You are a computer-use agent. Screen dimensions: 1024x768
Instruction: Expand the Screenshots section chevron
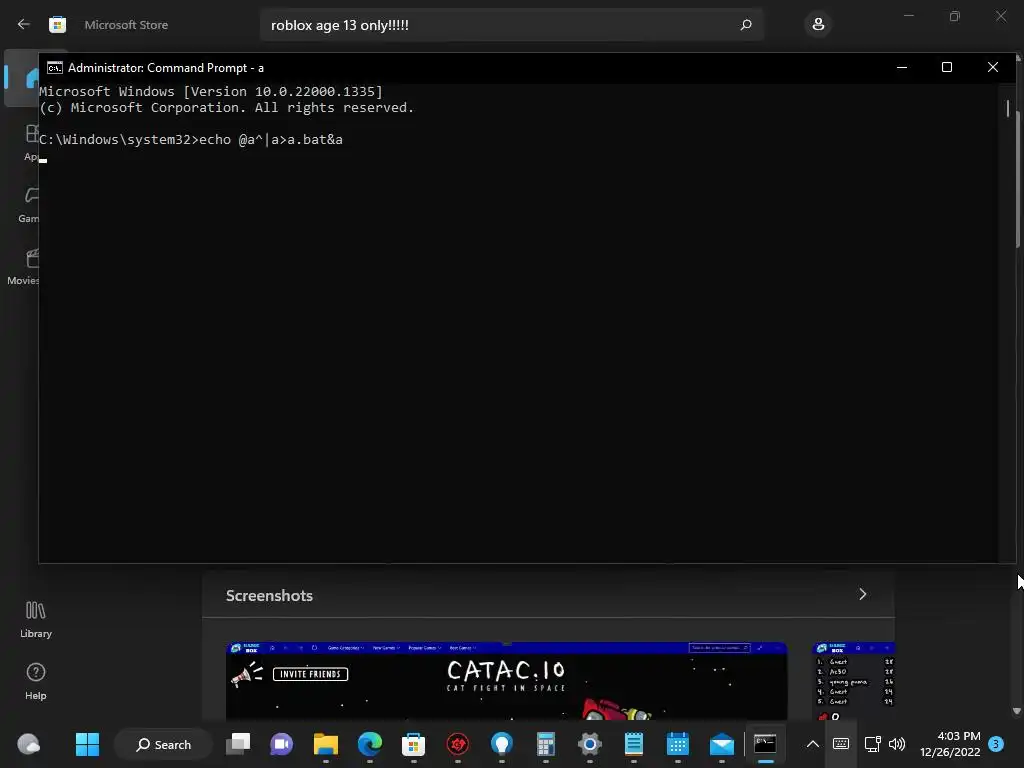pyautogui.click(x=863, y=594)
